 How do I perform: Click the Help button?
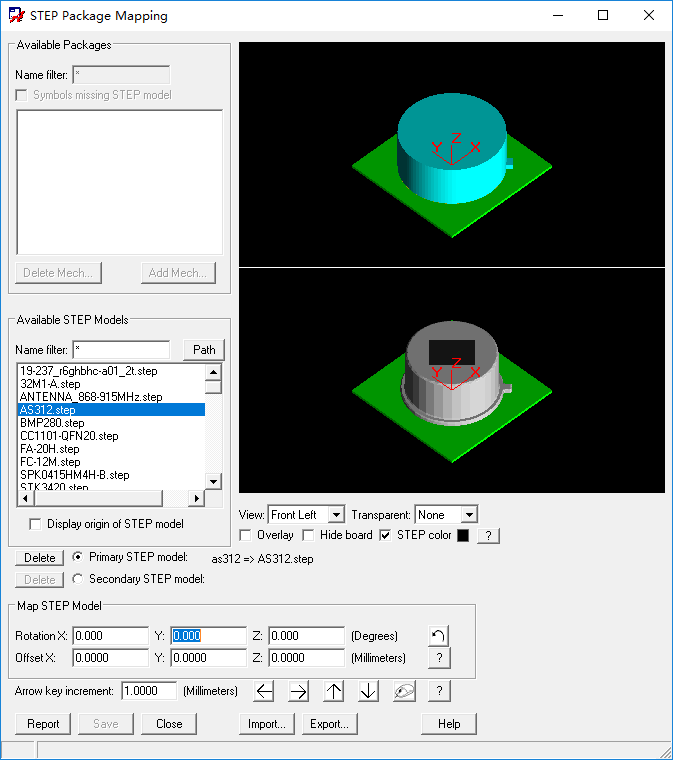tap(449, 724)
